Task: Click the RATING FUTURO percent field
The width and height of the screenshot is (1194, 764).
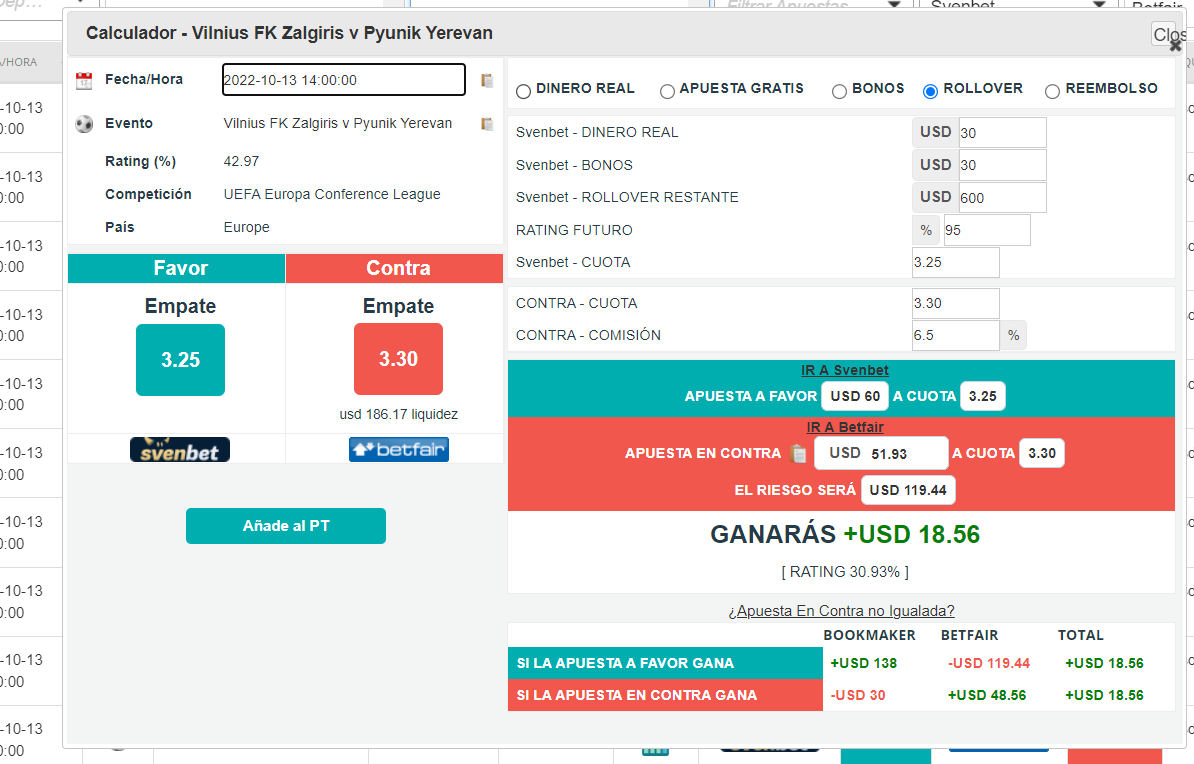Action: click(x=987, y=230)
